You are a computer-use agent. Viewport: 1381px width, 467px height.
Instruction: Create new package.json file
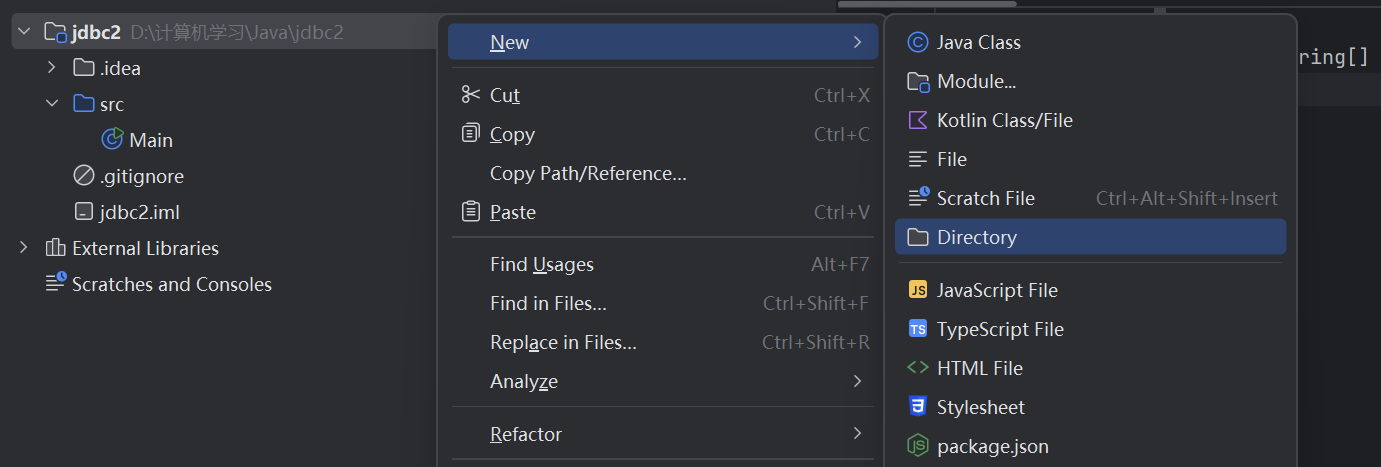pos(1090,446)
